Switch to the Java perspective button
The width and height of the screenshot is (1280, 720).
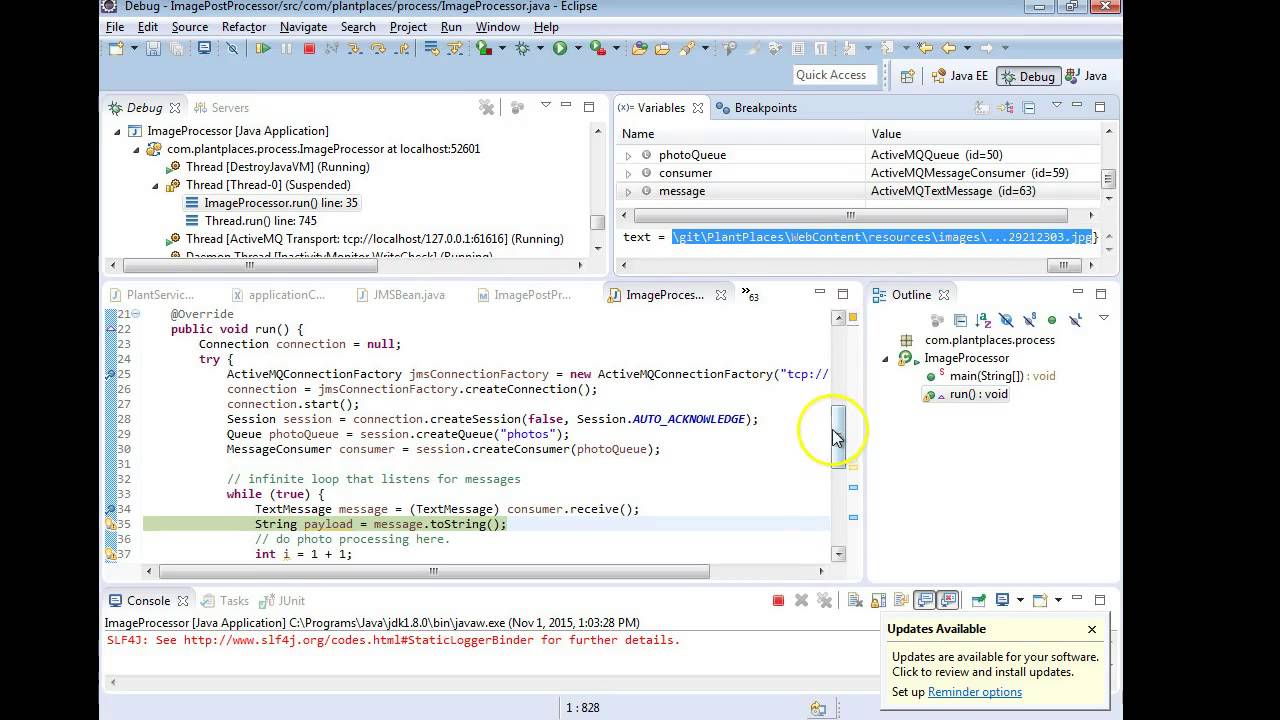tap(1087, 76)
